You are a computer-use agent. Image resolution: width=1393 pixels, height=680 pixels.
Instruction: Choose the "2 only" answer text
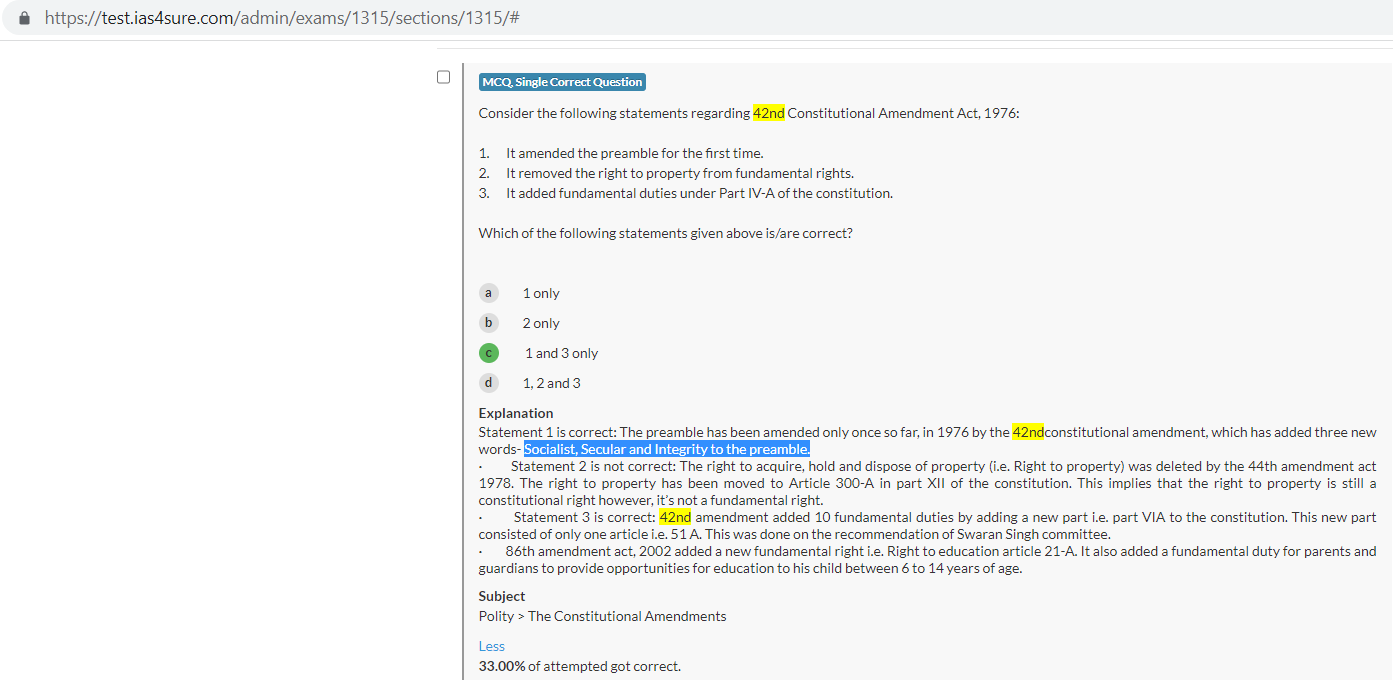click(541, 323)
